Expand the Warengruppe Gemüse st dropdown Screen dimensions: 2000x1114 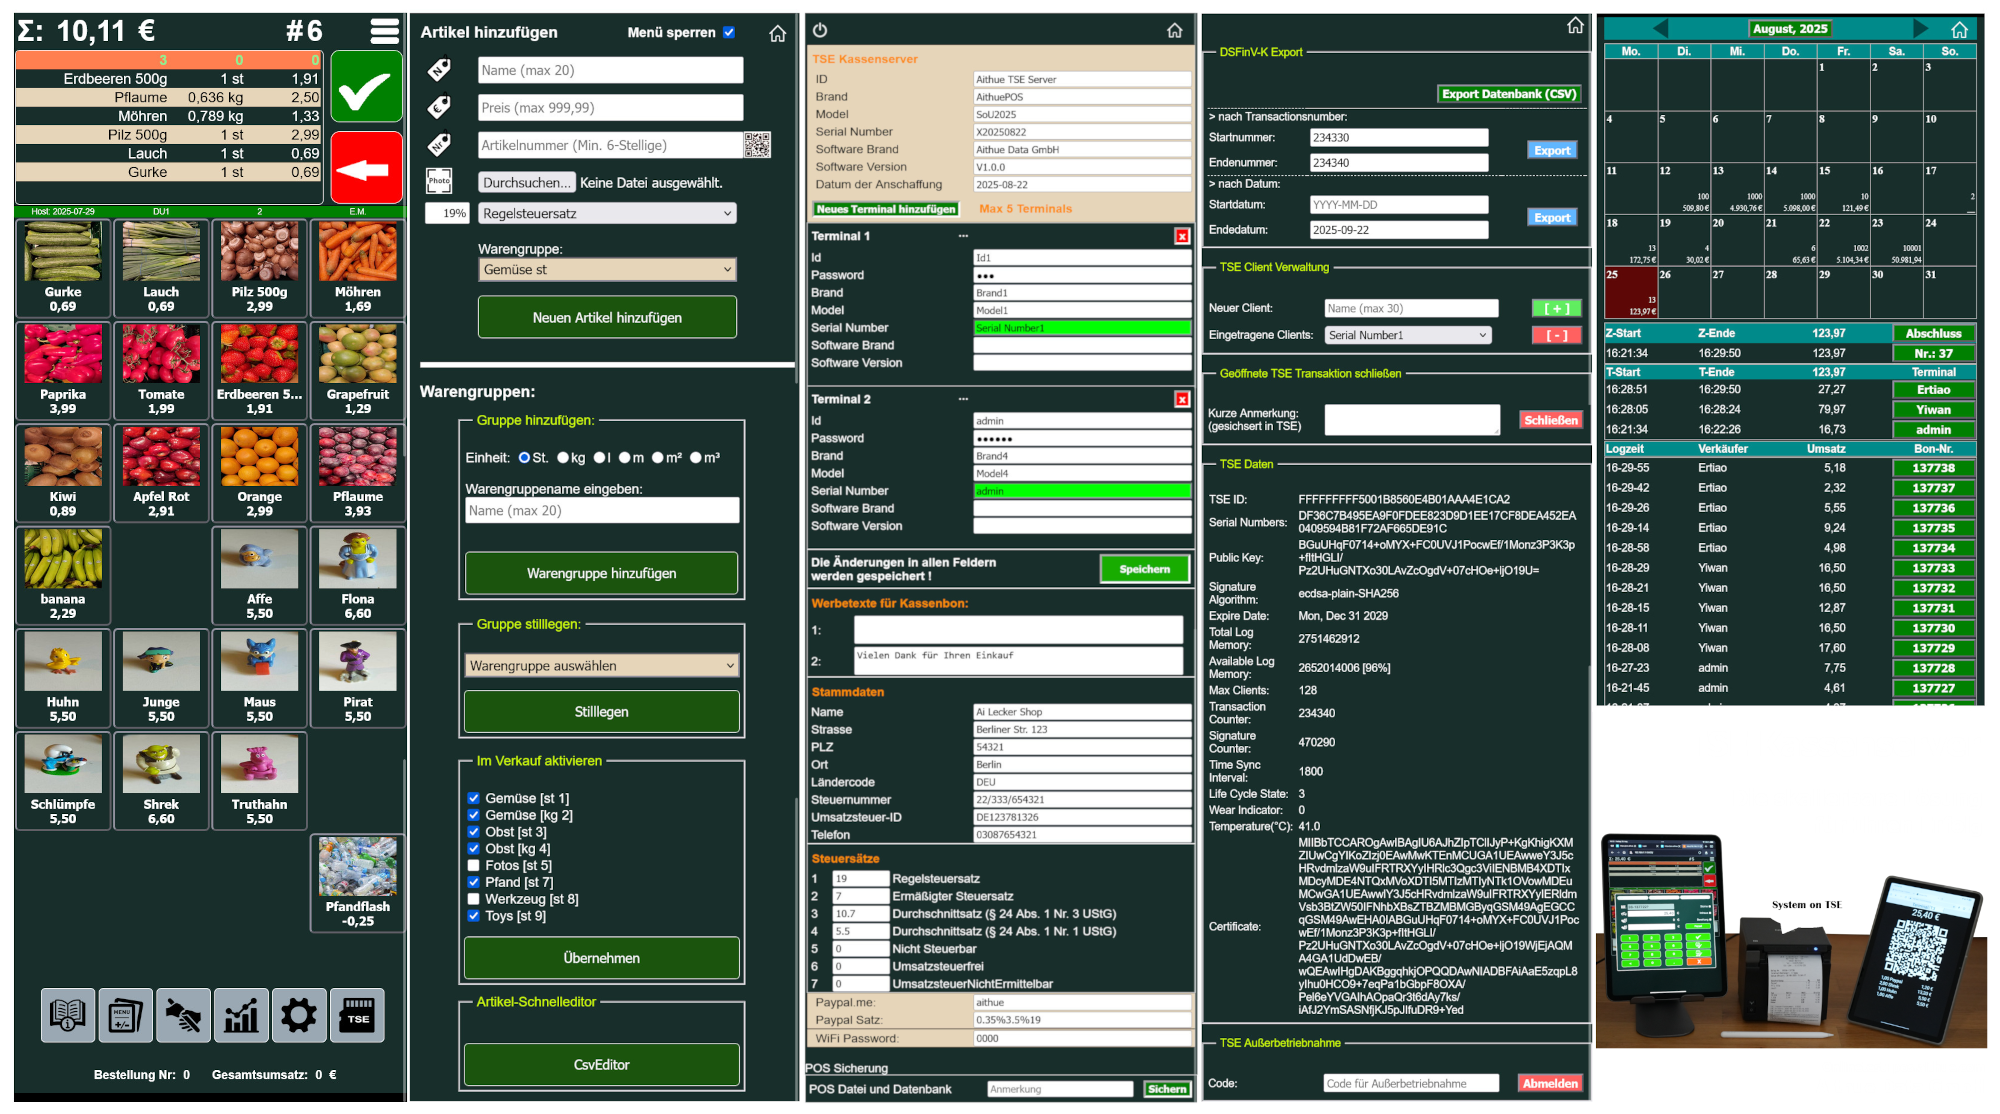[x=607, y=269]
